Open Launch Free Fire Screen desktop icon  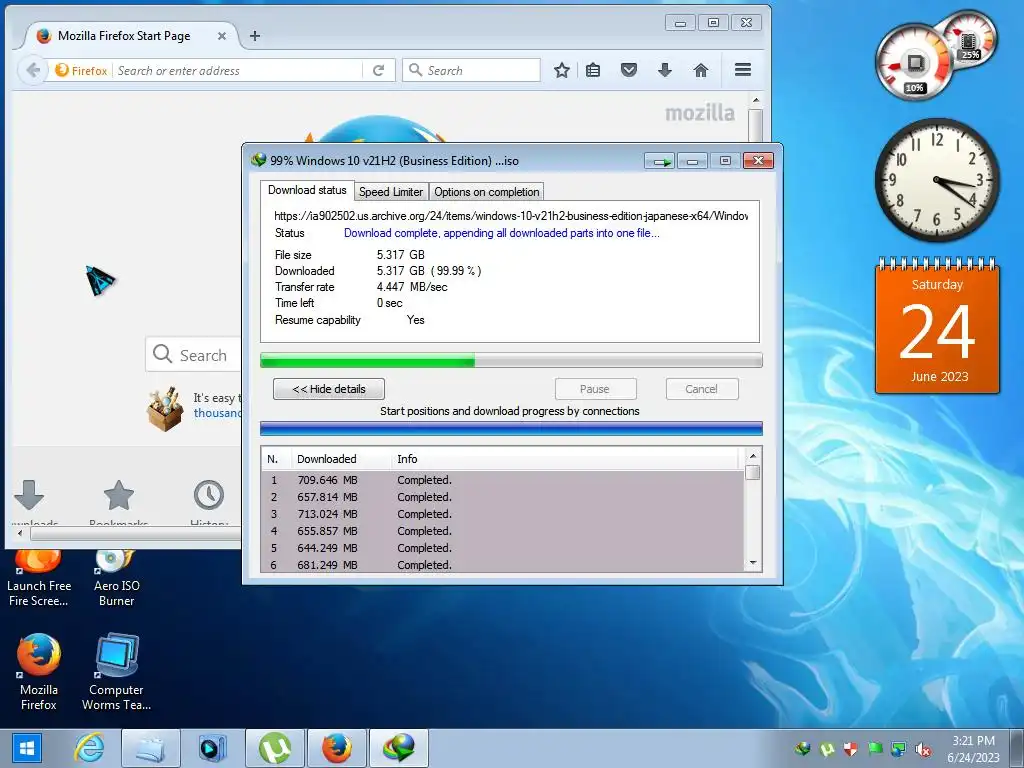pos(39,579)
